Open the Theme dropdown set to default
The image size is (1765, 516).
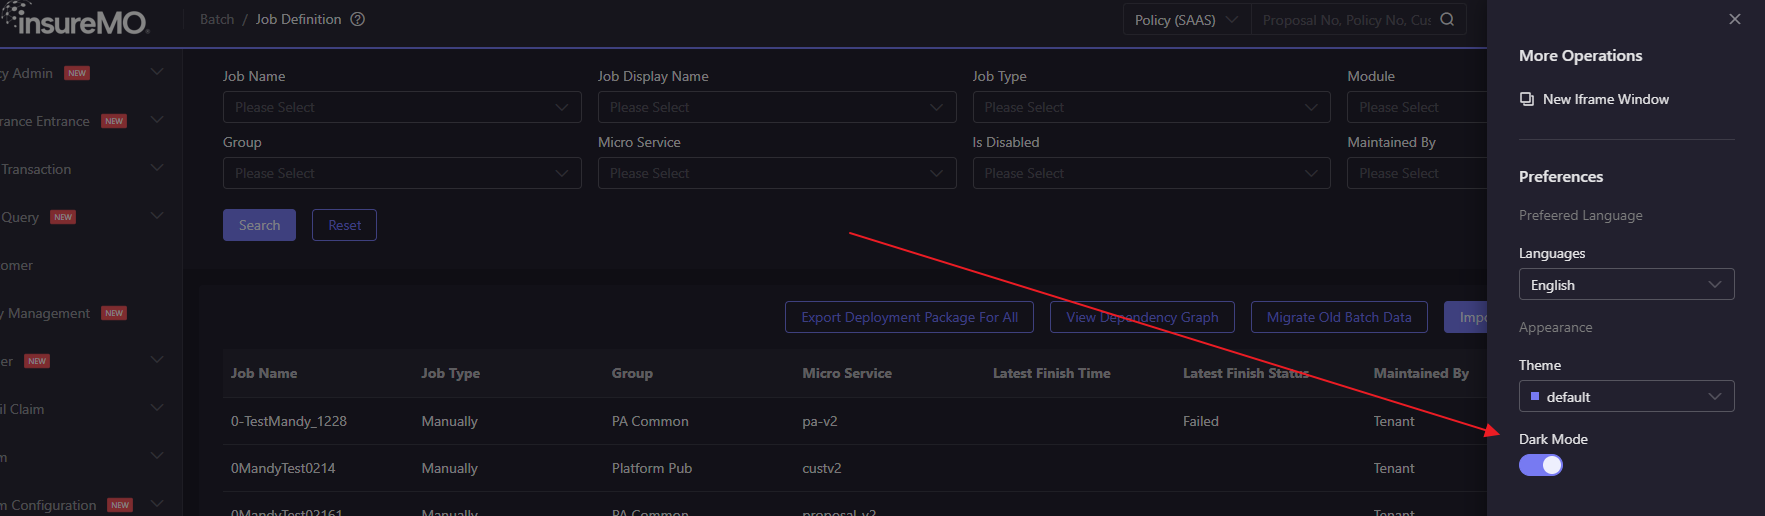[1626, 397]
